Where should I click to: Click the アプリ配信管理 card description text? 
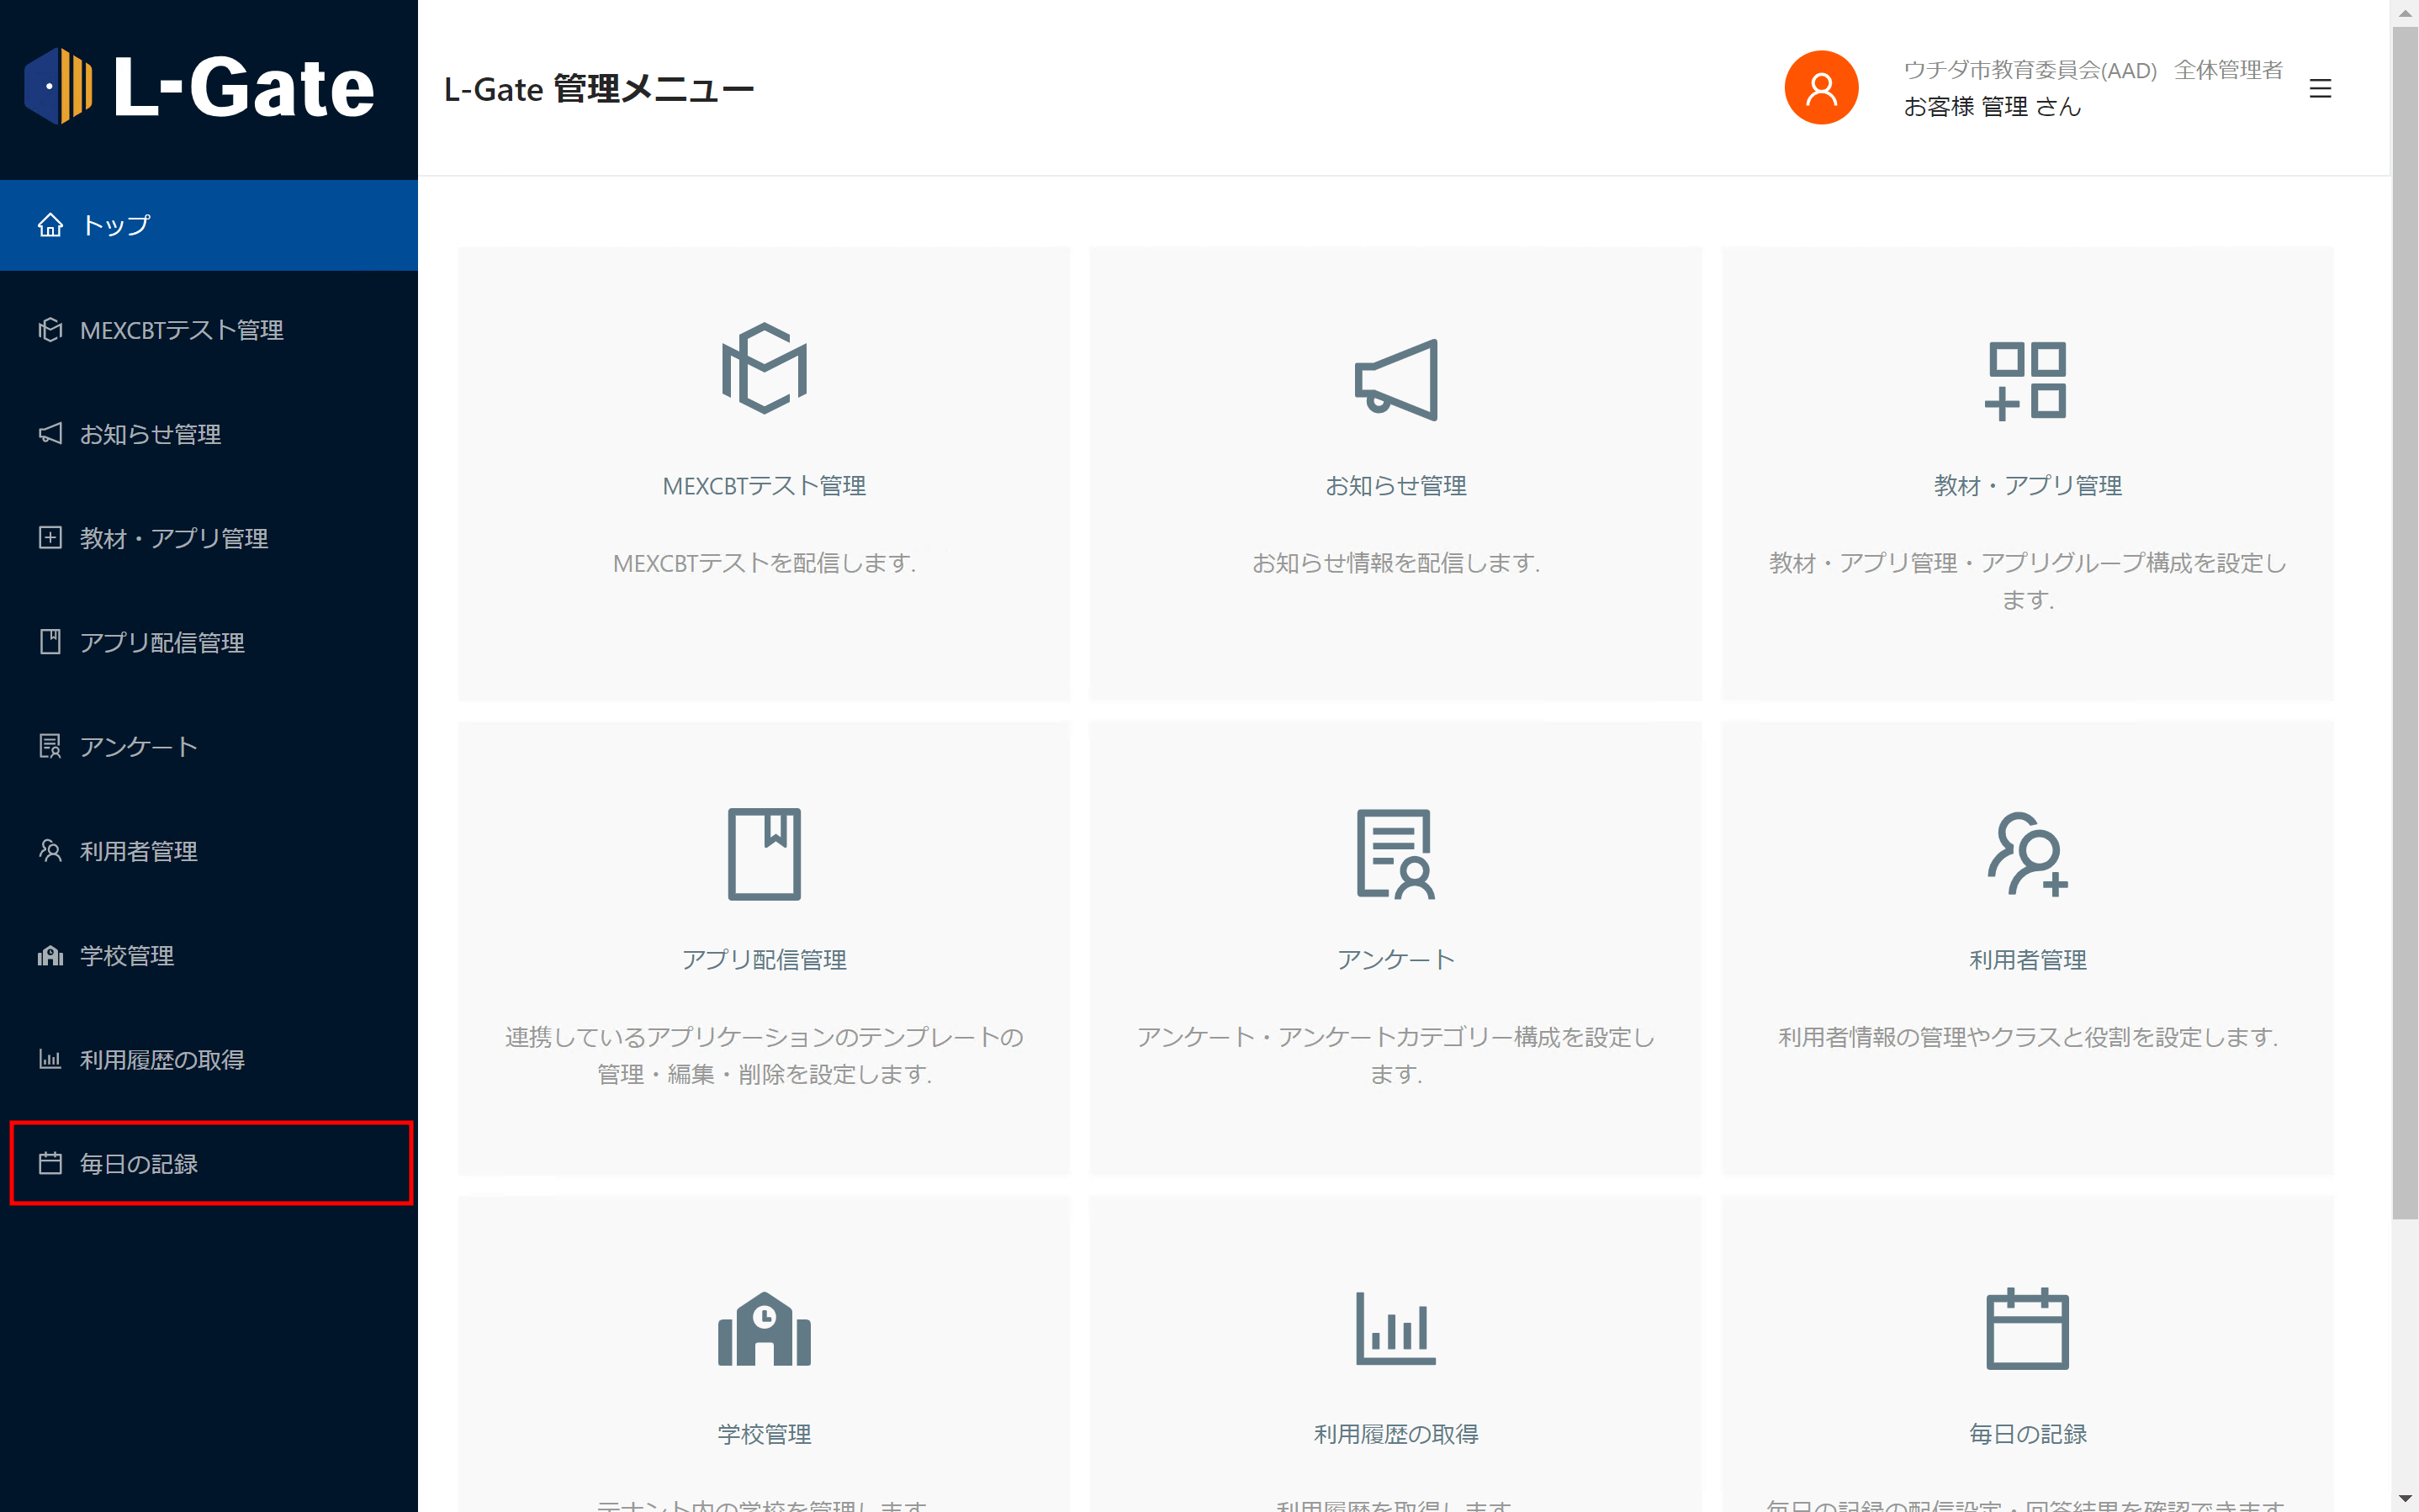point(764,1055)
